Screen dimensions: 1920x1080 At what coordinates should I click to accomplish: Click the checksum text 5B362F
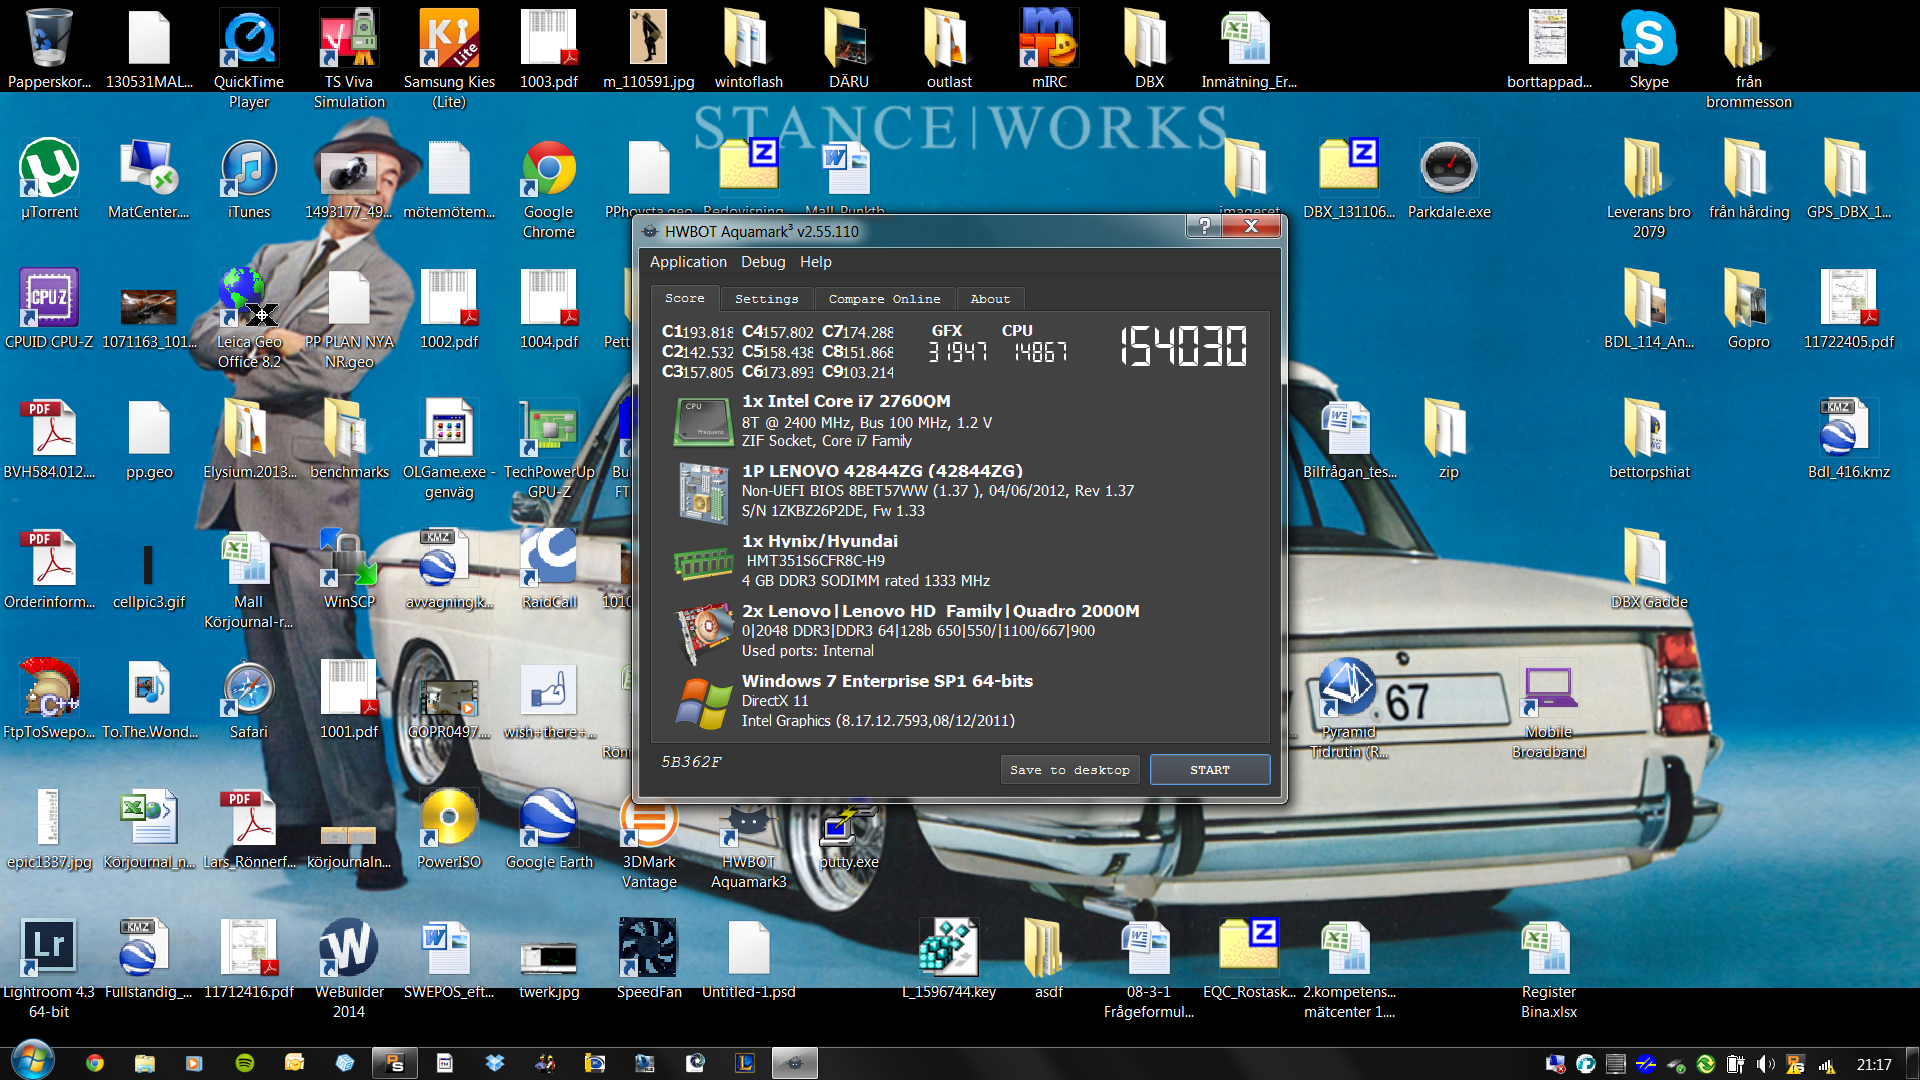click(691, 762)
